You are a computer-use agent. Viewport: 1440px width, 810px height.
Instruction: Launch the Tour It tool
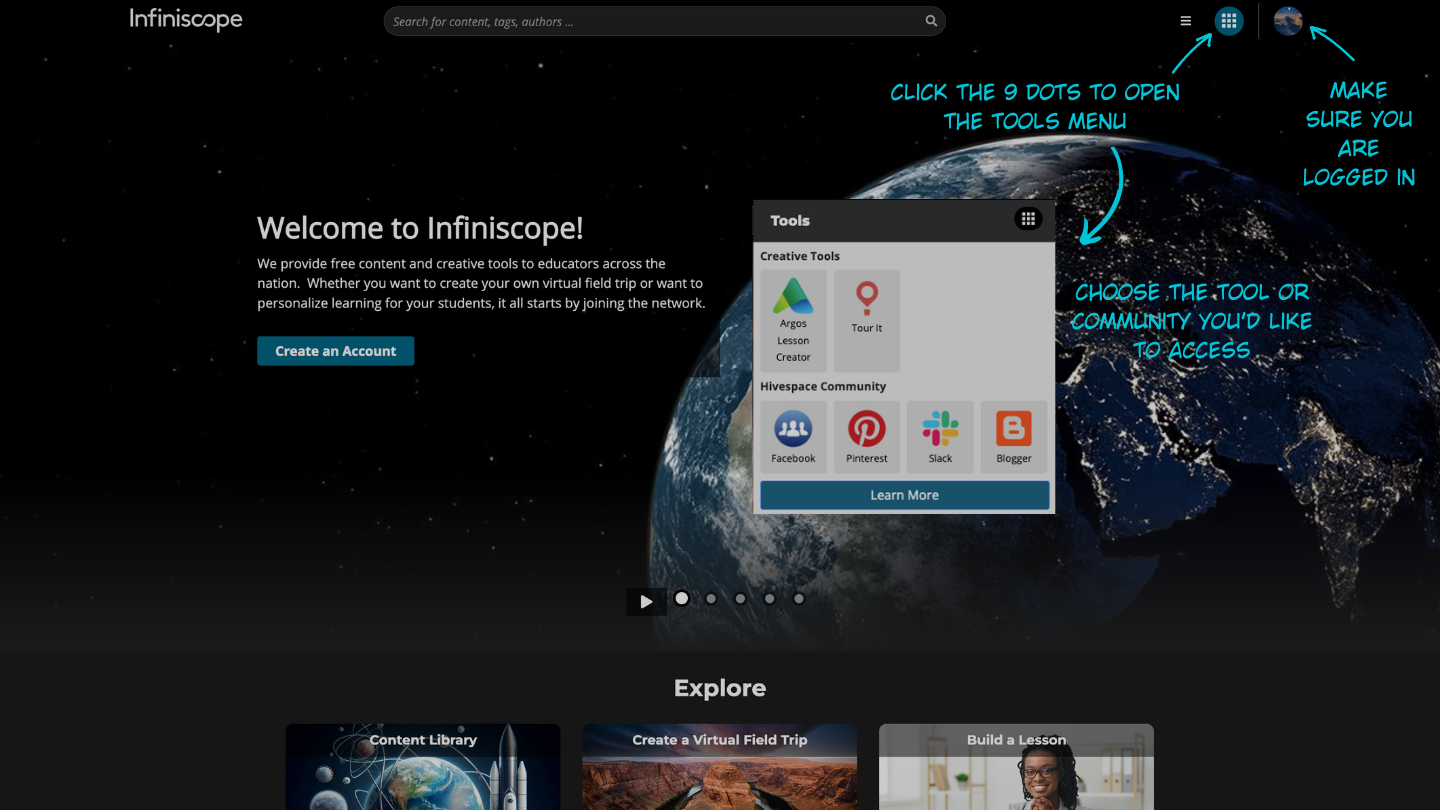coord(867,320)
